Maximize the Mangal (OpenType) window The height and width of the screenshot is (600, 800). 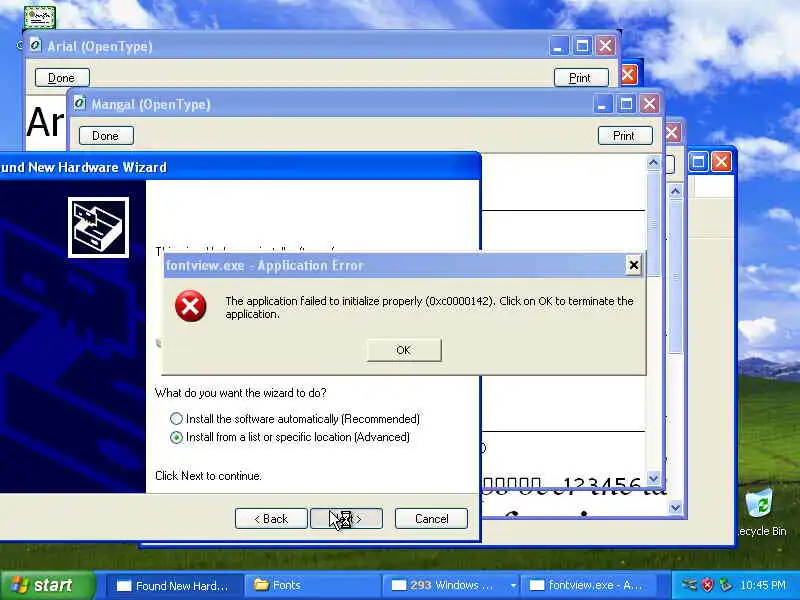click(626, 105)
